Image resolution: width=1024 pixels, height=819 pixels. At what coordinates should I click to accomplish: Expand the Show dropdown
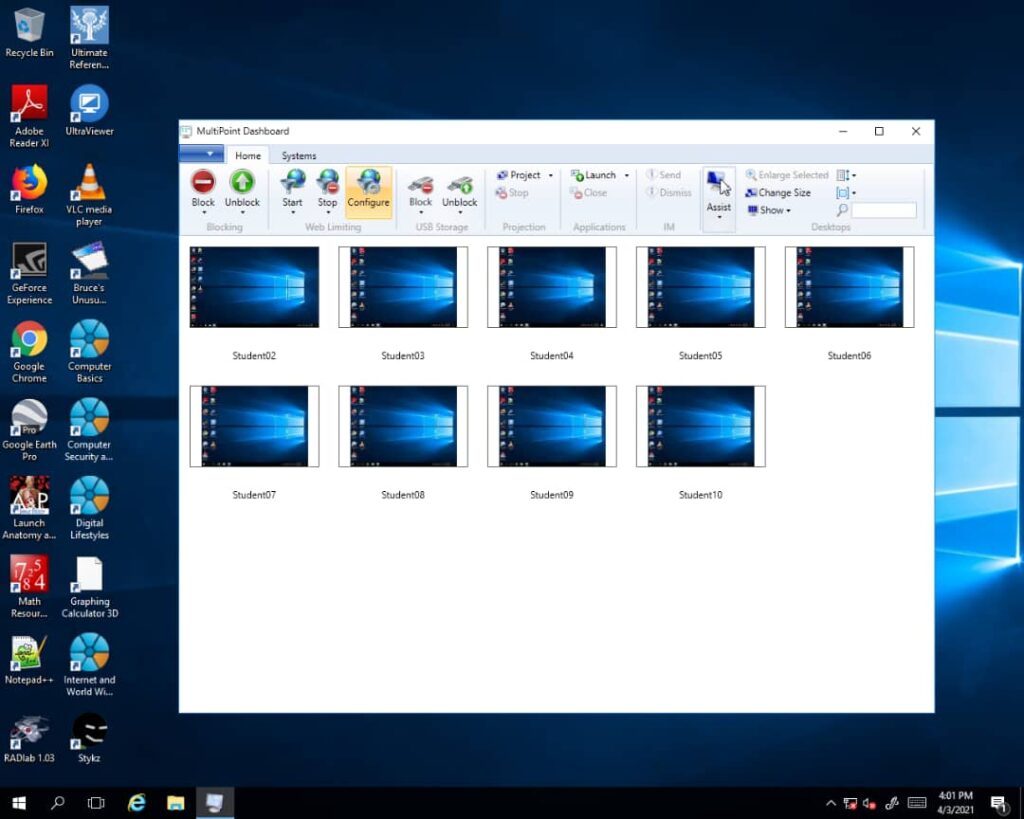[x=769, y=210]
